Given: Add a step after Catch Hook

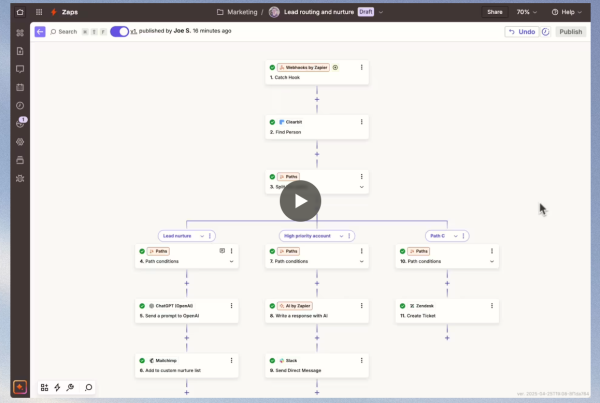Looking at the screenshot, I should point(317,100).
